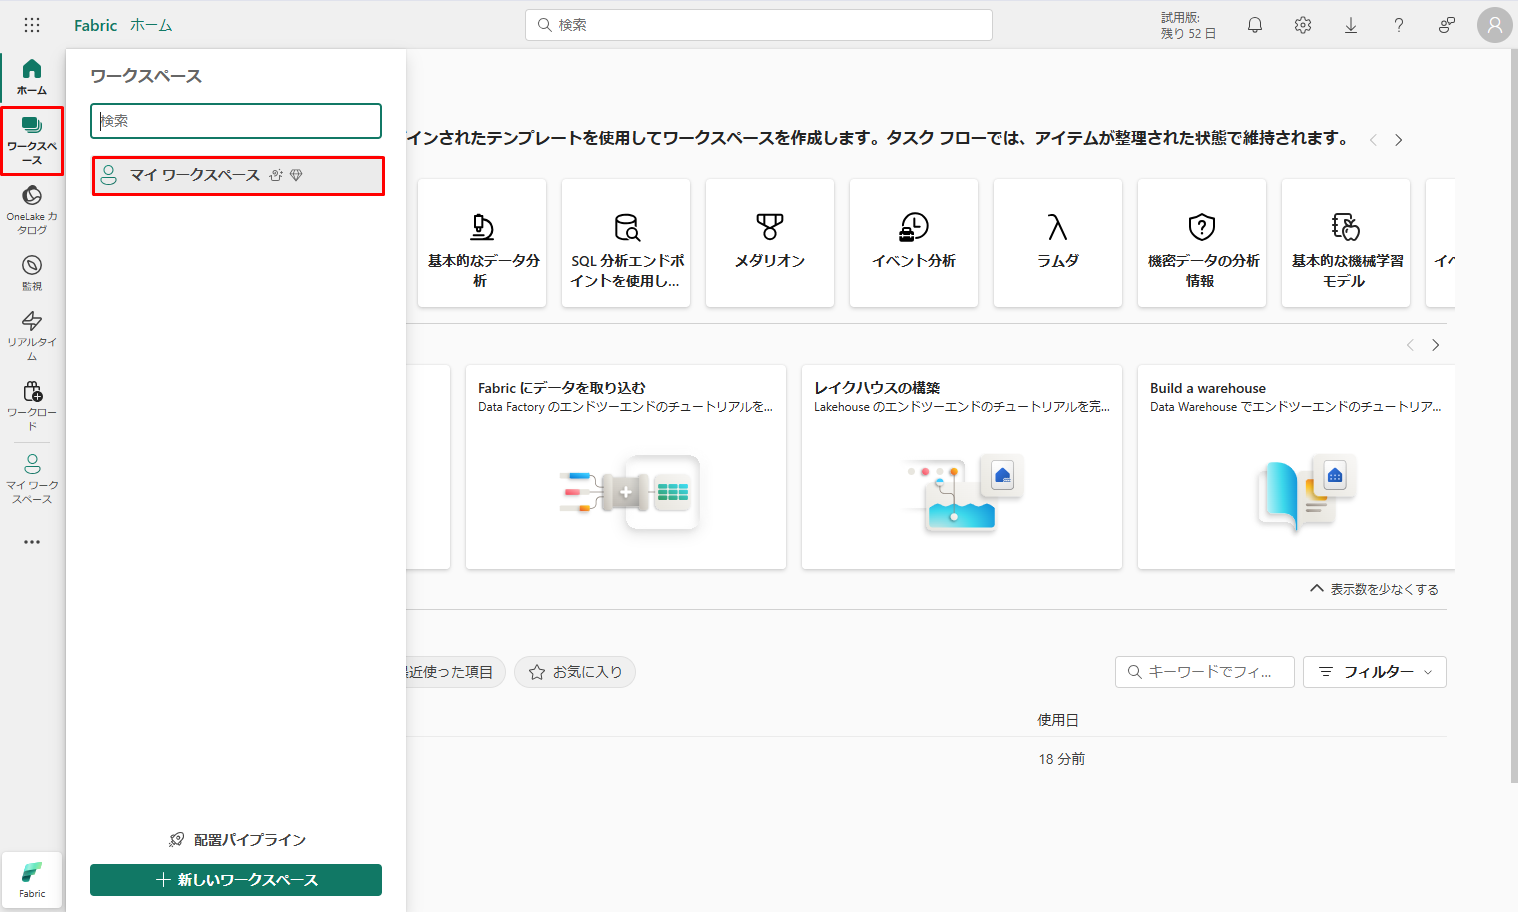Open the ワークロード sidebar icon

pyautogui.click(x=32, y=403)
